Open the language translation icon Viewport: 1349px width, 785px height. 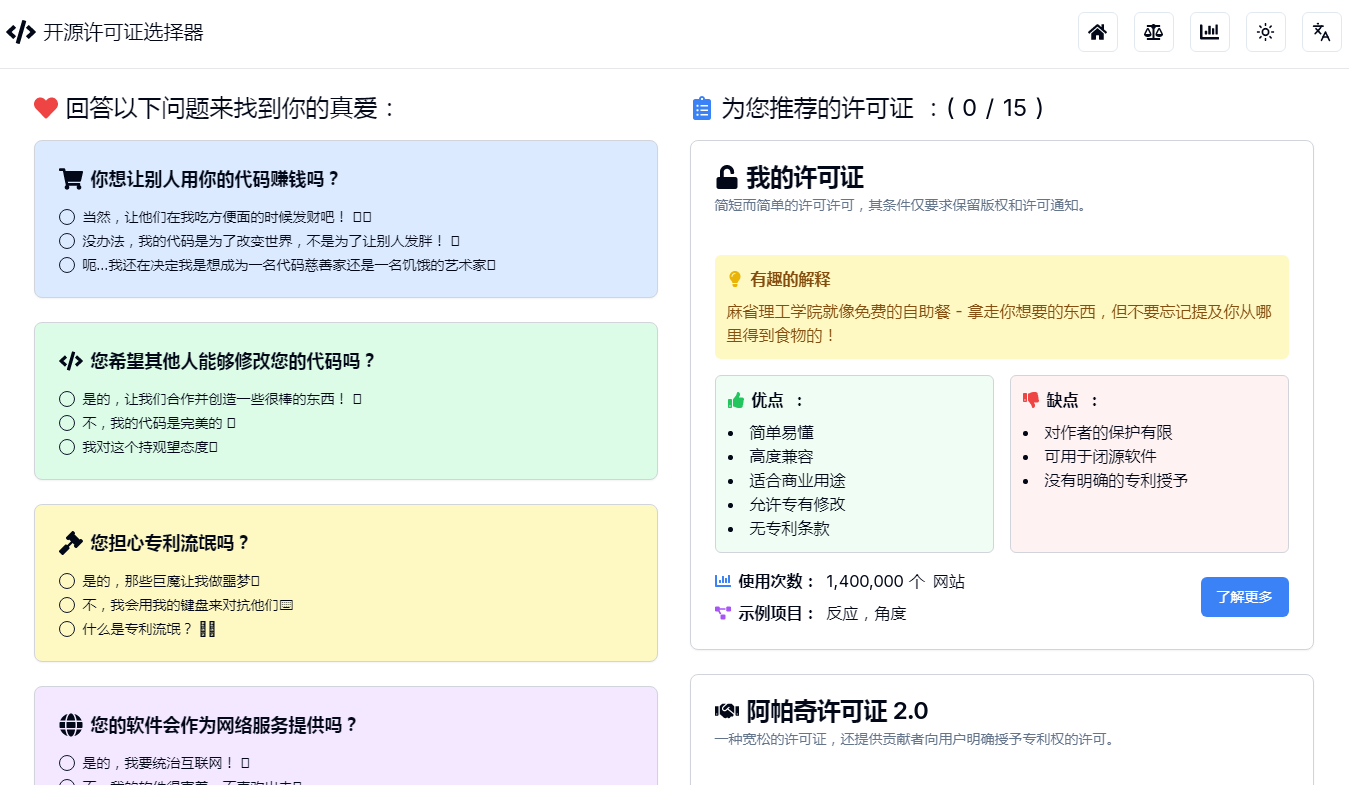click(1321, 32)
